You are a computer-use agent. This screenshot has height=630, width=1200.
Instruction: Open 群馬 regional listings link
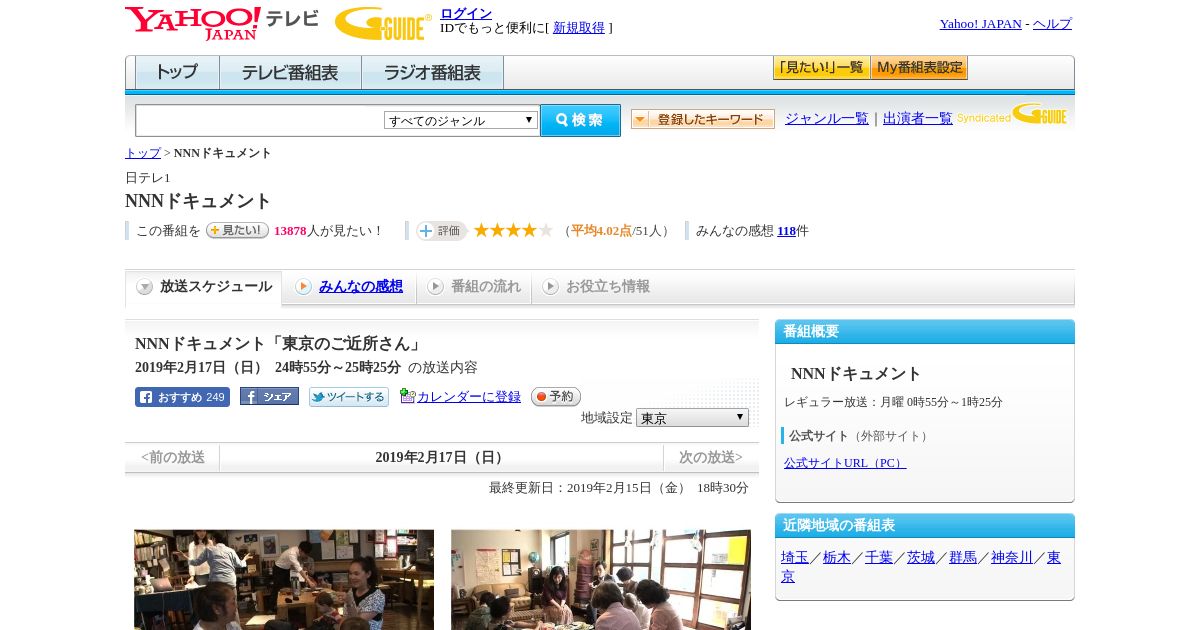(963, 558)
